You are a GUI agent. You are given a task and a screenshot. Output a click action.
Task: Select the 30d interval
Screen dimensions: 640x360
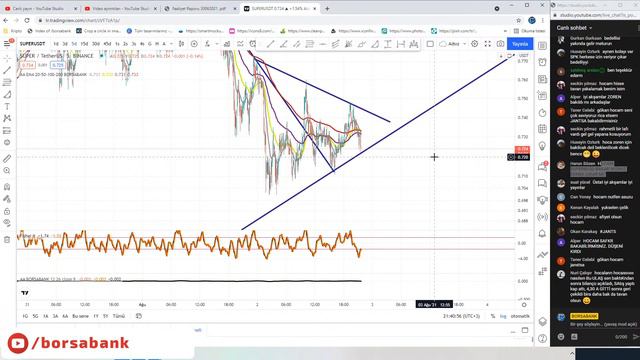coord(96,44)
